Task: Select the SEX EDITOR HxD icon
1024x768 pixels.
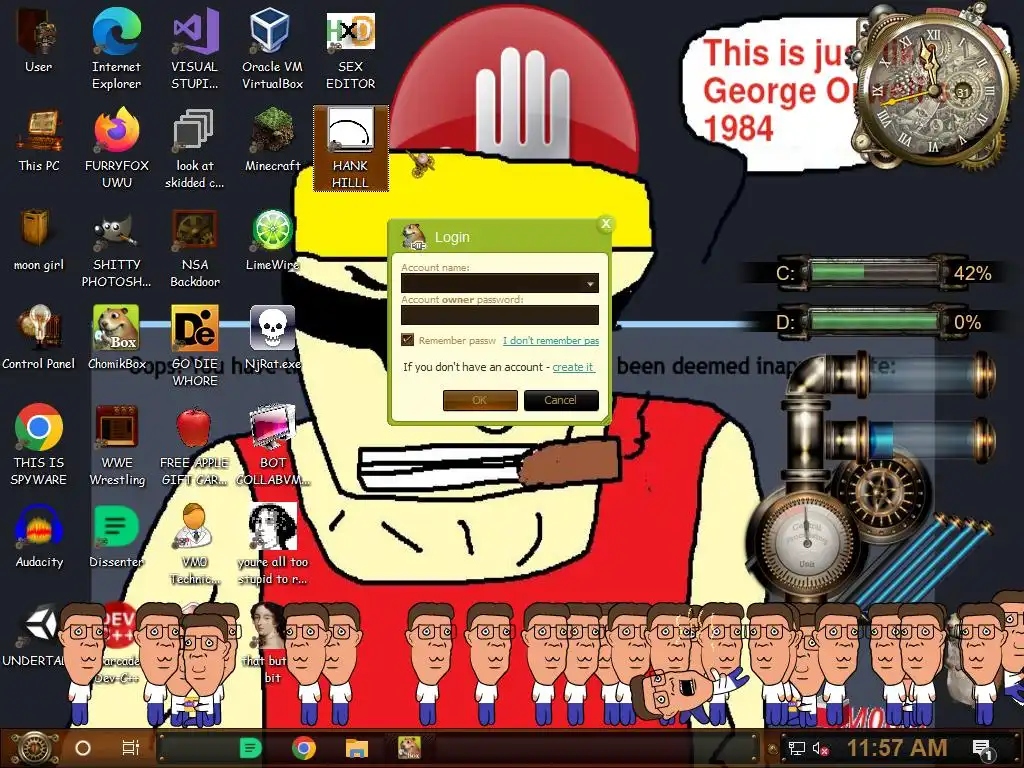Action: 350,49
